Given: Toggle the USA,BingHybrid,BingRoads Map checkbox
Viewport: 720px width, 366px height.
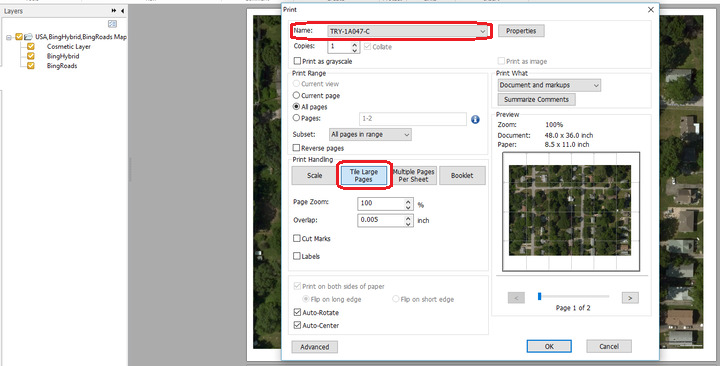Looking at the screenshot, I should tap(19, 37).
